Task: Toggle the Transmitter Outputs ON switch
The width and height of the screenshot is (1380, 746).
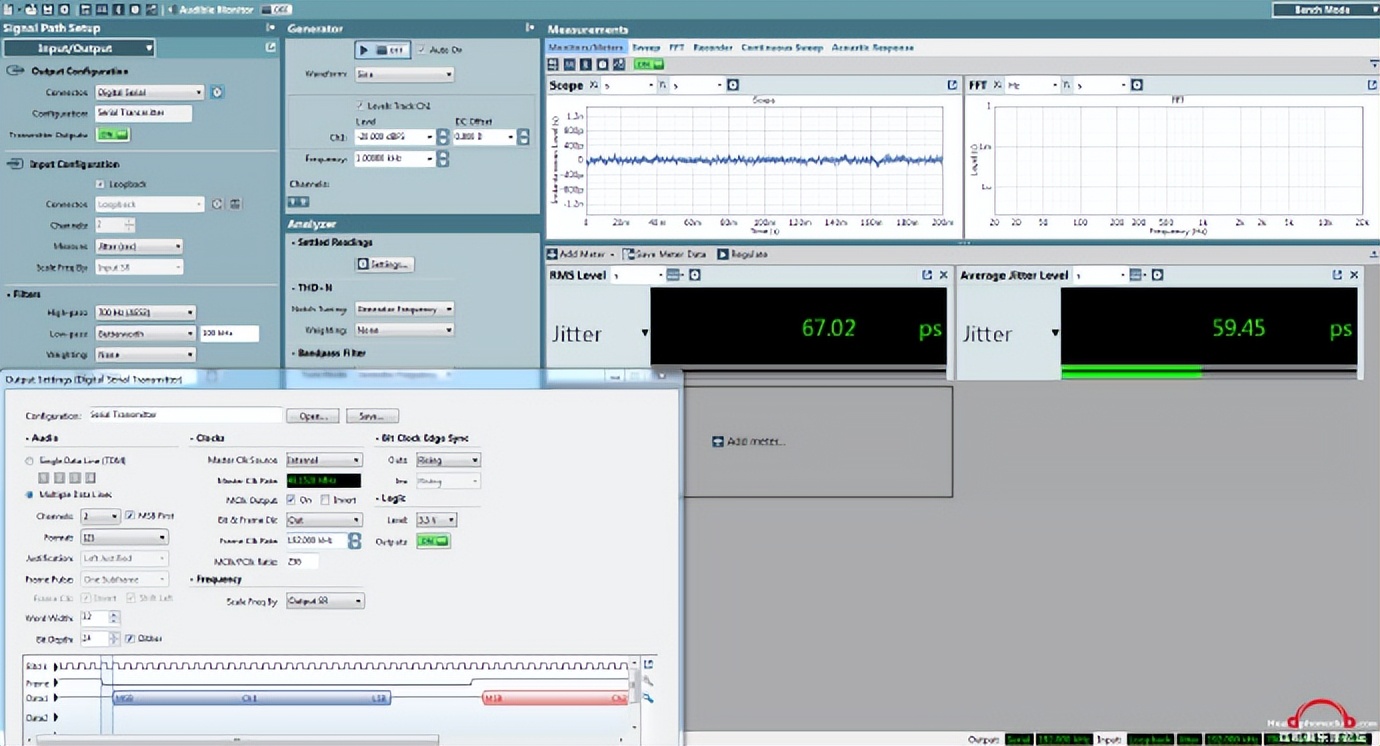Action: pyautogui.click(x=113, y=135)
